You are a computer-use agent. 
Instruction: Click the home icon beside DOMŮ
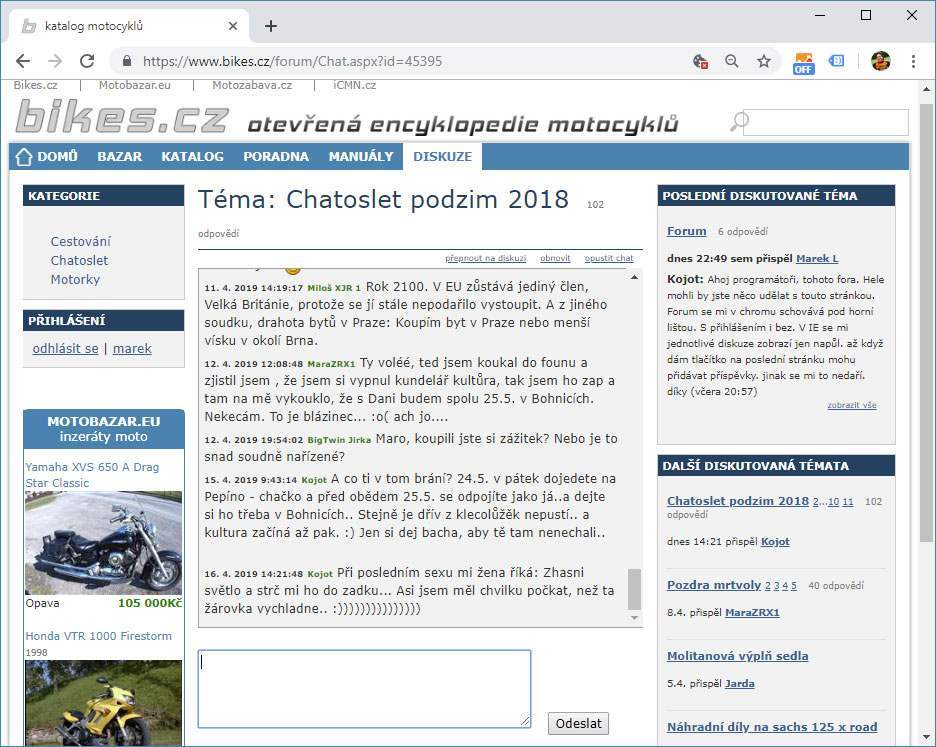click(x=25, y=156)
